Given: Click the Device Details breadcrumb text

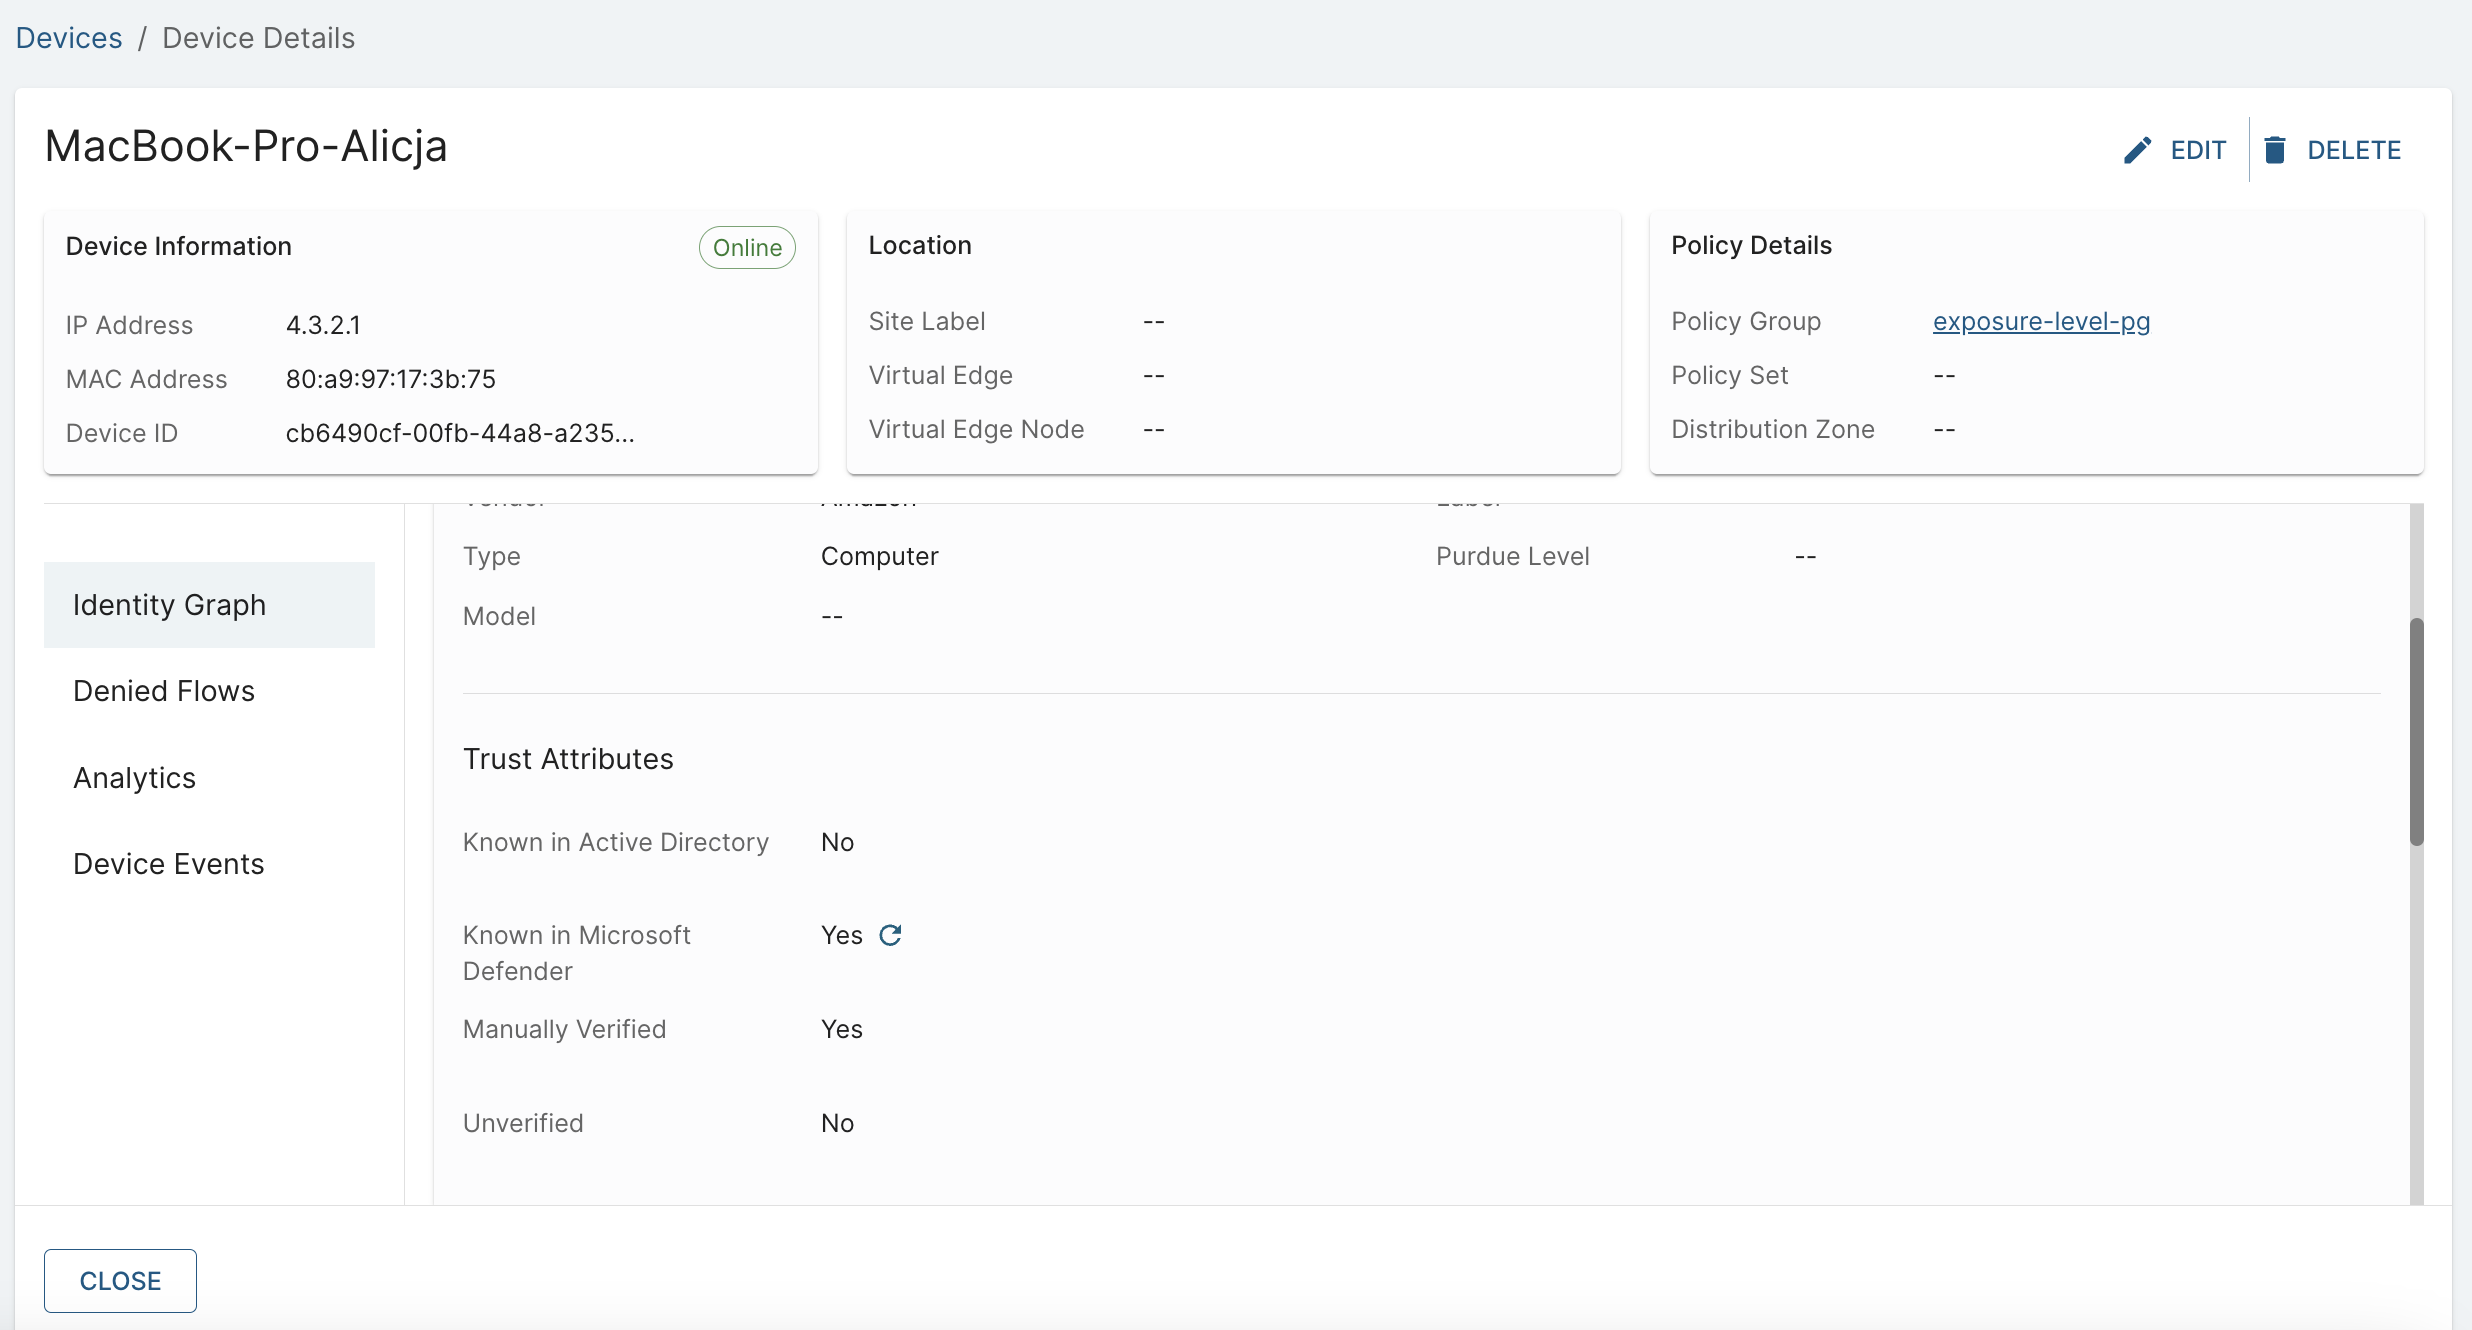Looking at the screenshot, I should coord(258,38).
